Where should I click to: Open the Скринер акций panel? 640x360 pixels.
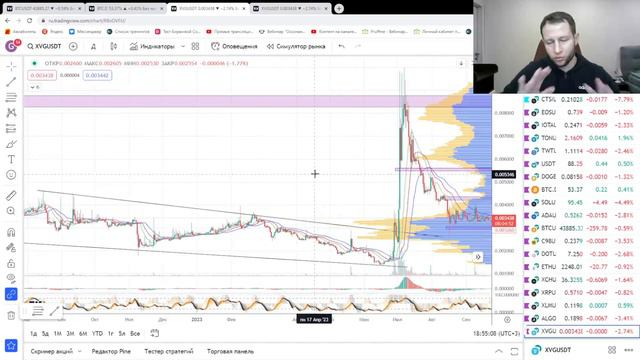51,351
